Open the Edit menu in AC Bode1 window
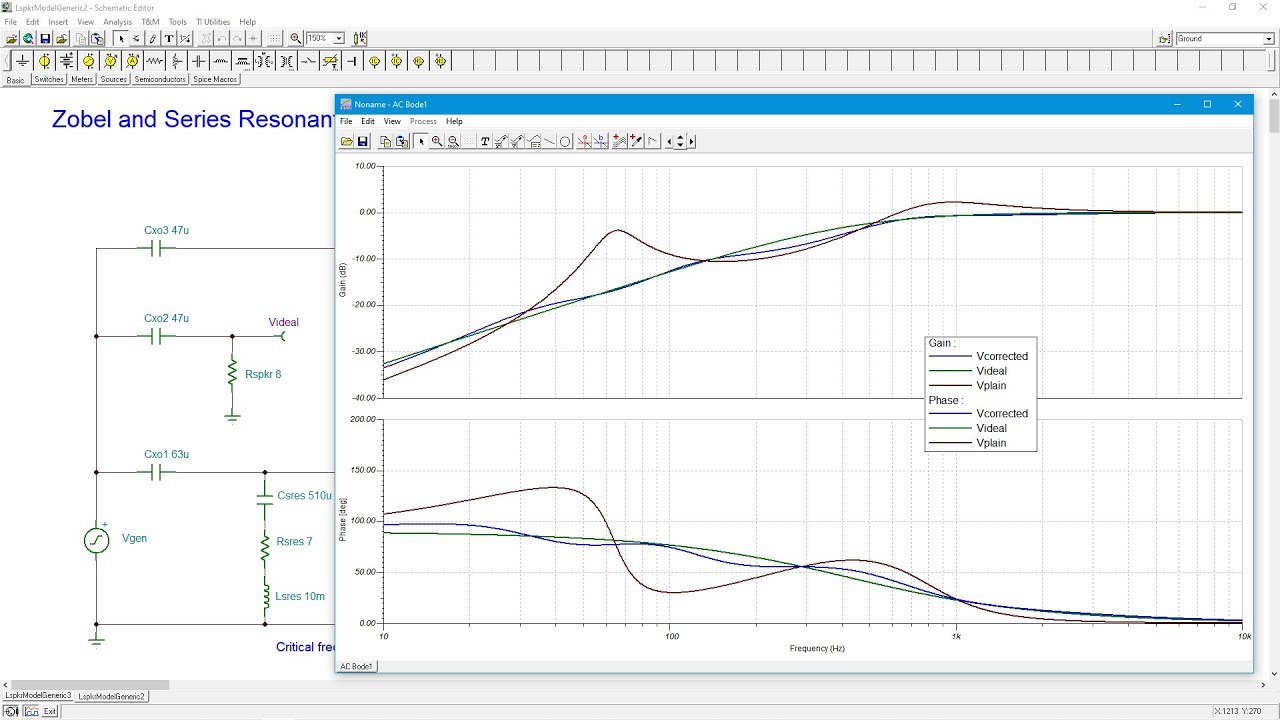Screen dimensions: 1280x720 click(x=368, y=121)
